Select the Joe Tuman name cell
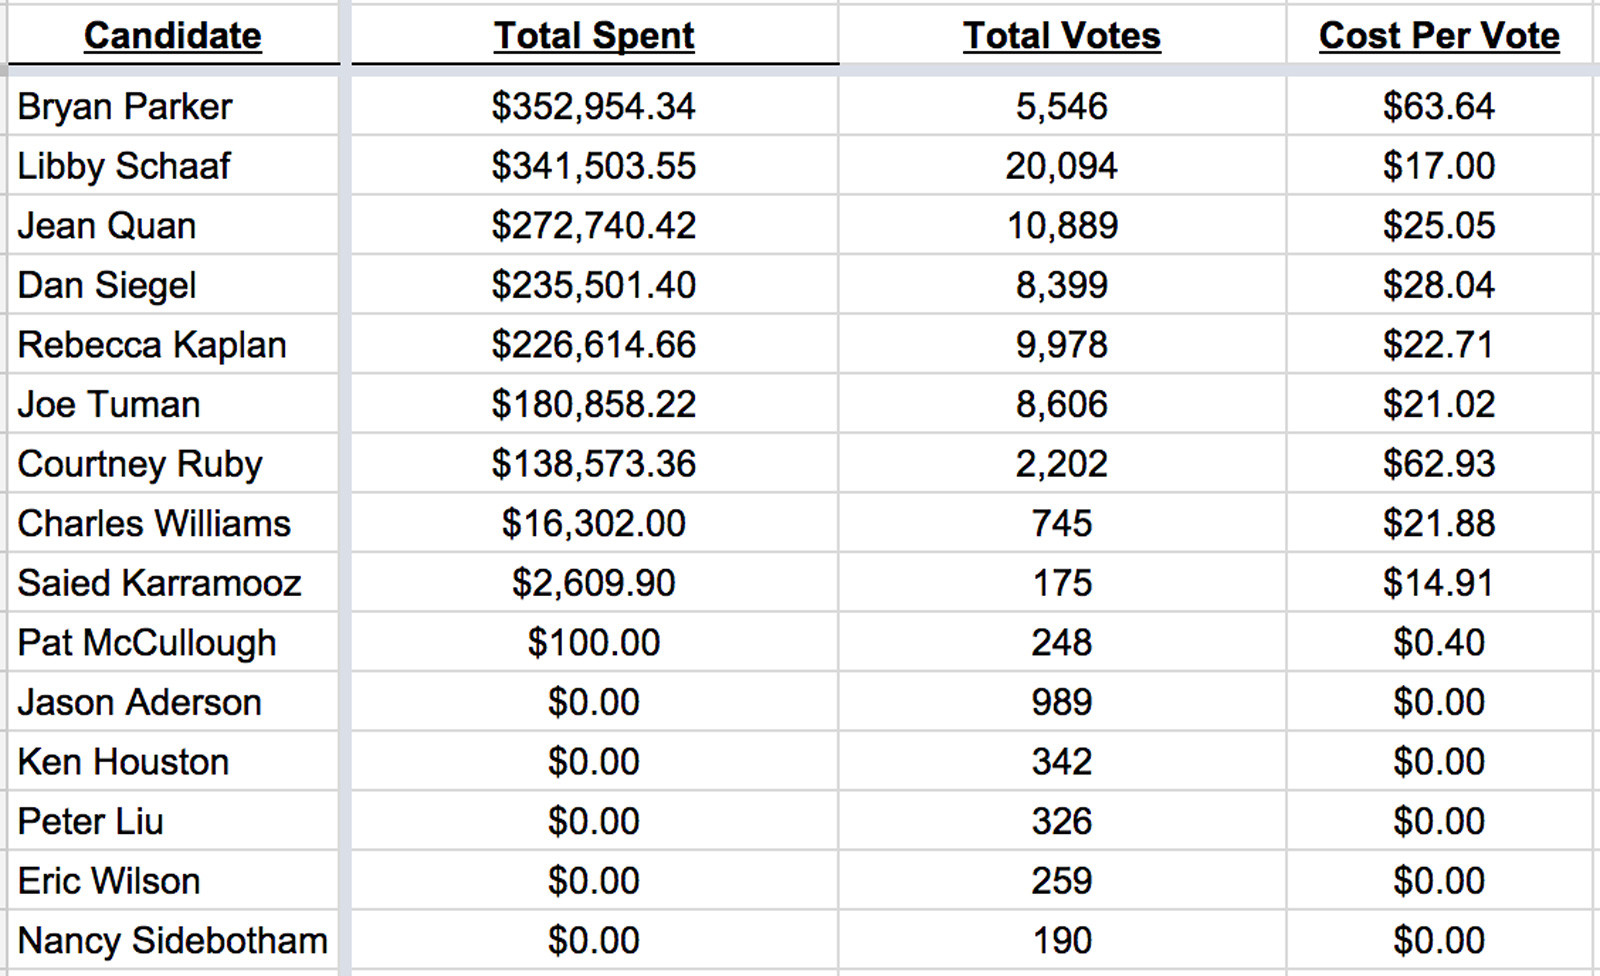 tap(109, 404)
